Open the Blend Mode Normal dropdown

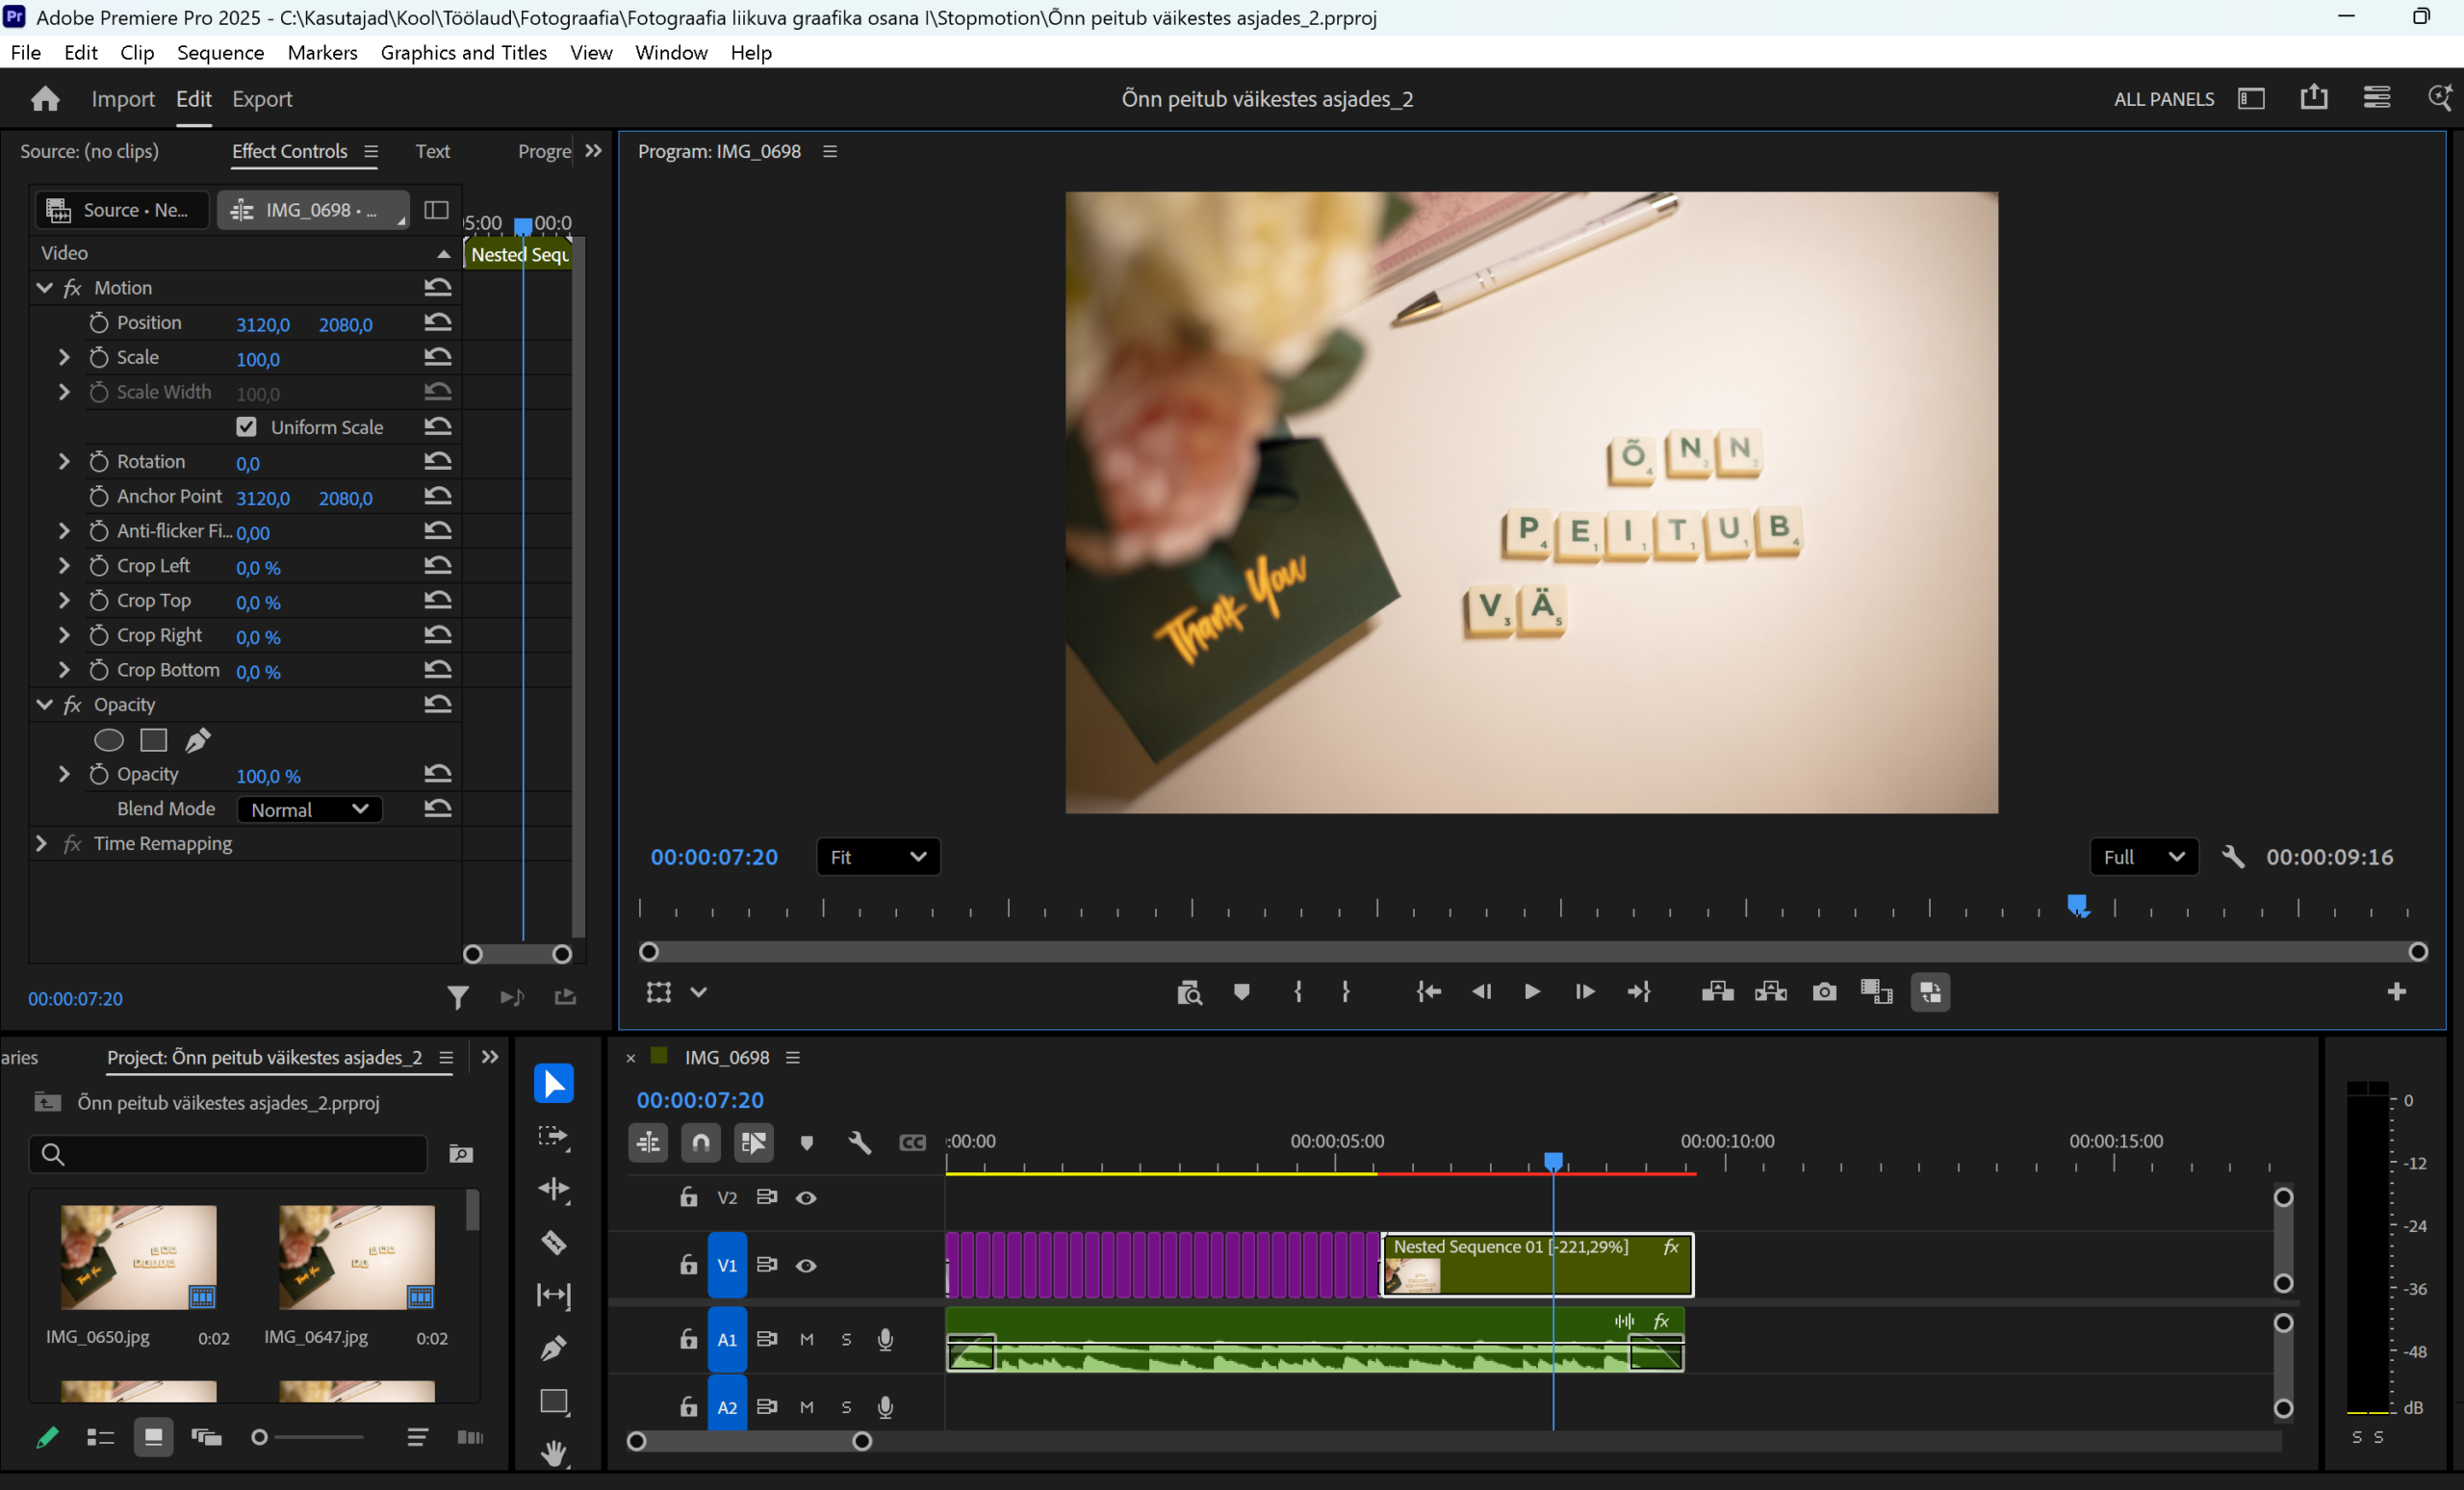[x=309, y=809]
